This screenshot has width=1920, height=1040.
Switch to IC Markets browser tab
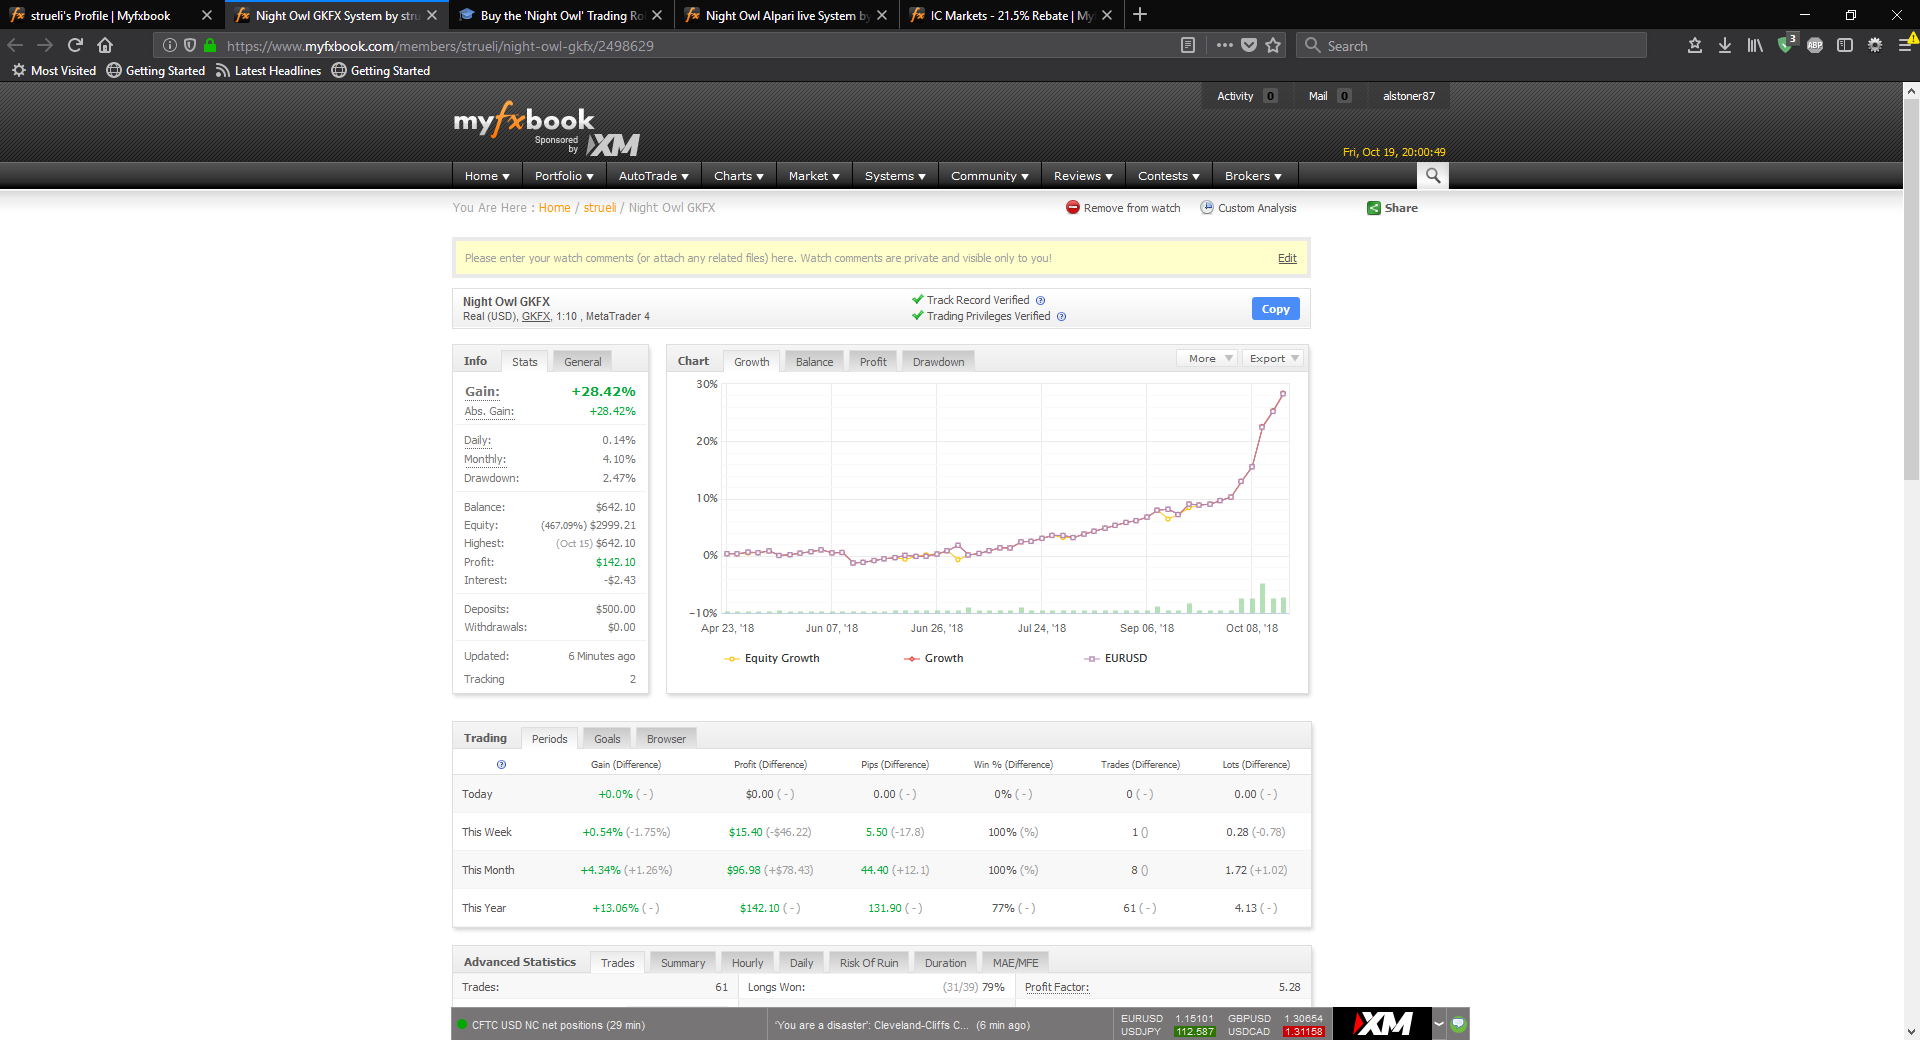(1010, 15)
